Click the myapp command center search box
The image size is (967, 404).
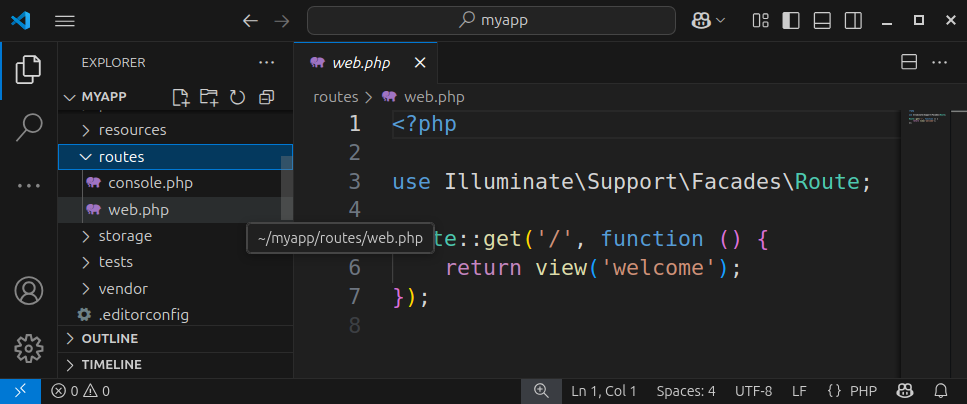492,20
